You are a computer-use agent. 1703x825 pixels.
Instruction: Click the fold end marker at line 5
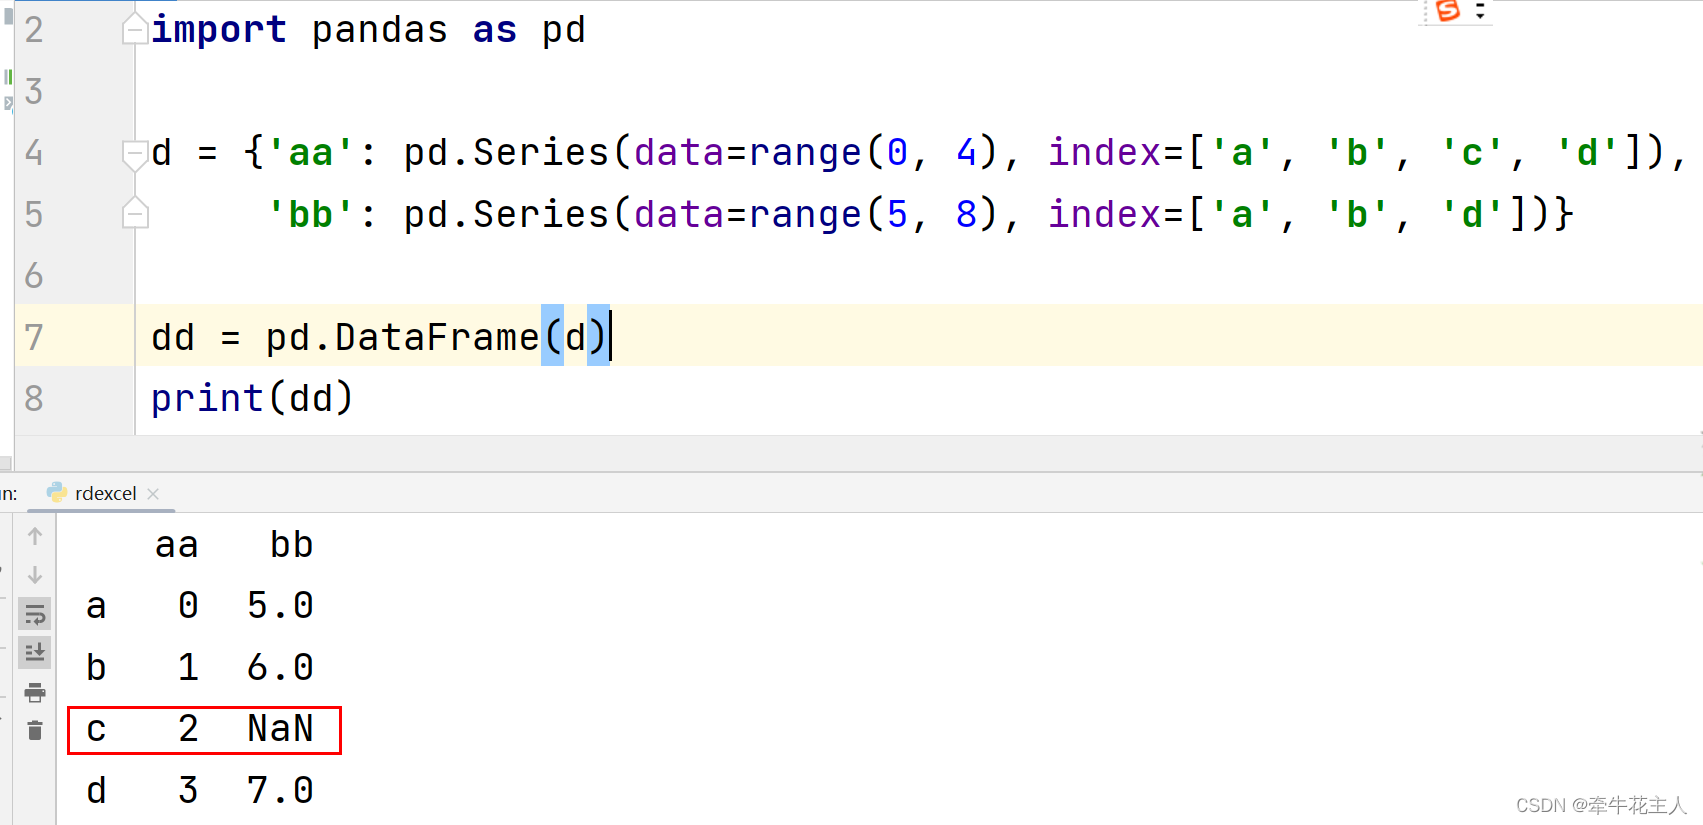pyautogui.click(x=135, y=213)
